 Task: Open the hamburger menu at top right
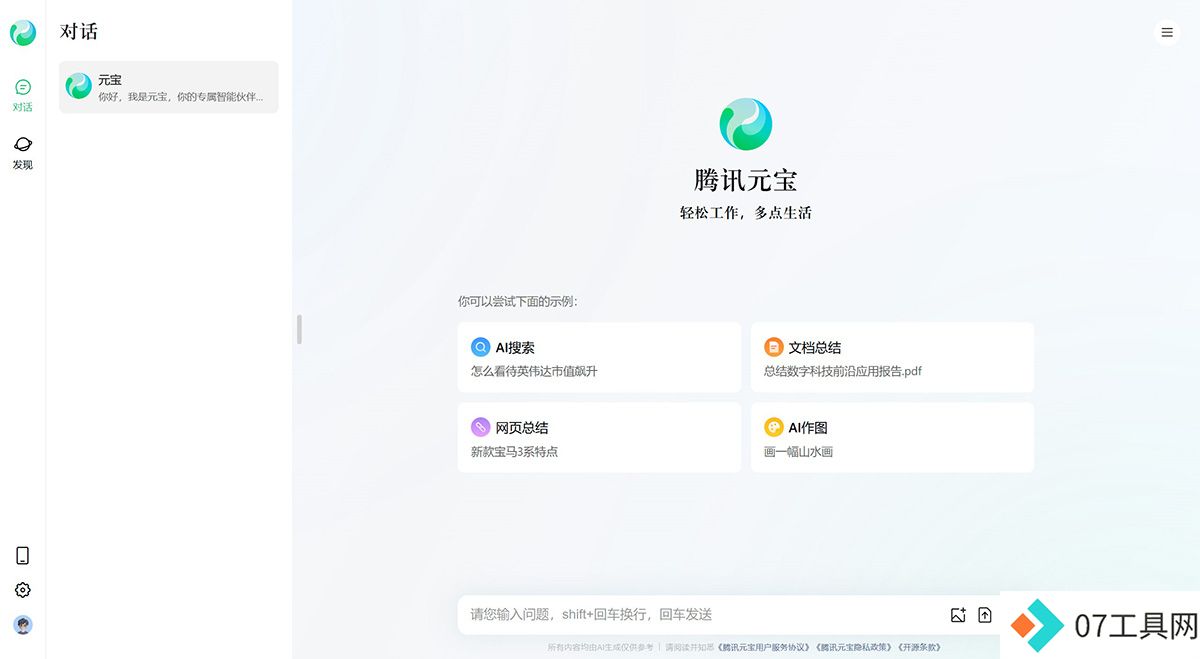coord(1166,33)
